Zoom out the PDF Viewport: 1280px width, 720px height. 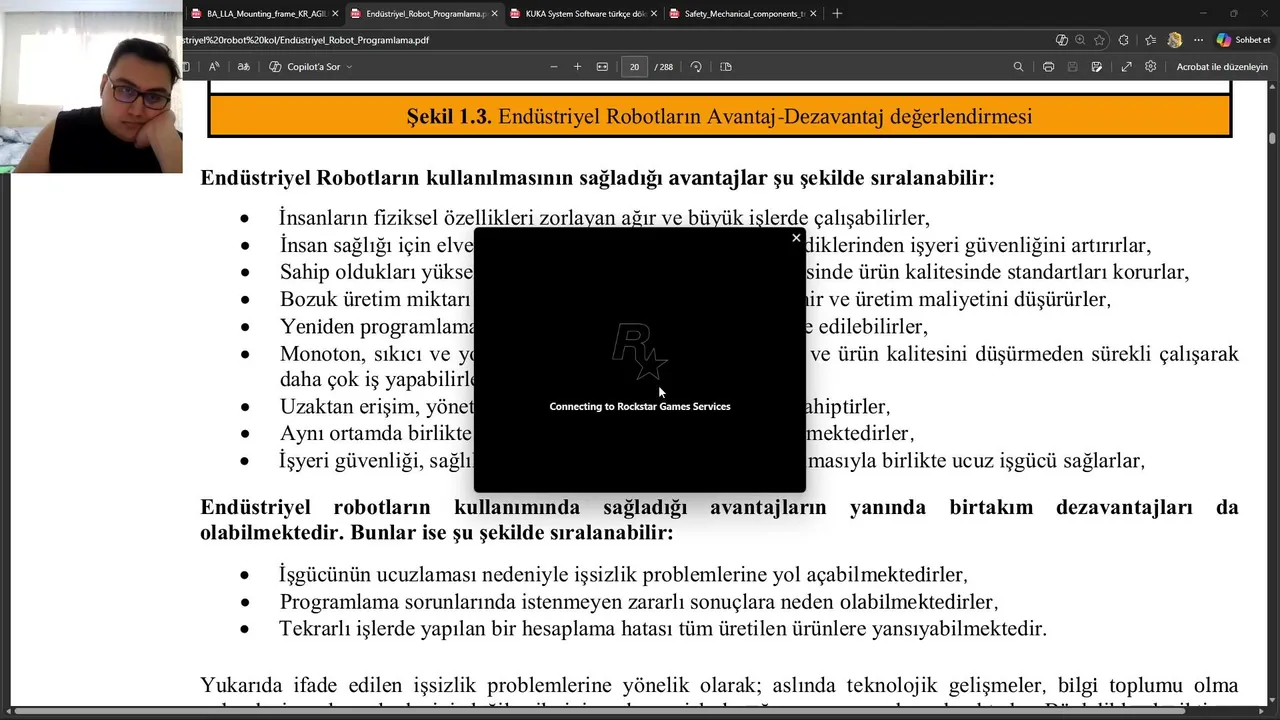pyautogui.click(x=554, y=67)
